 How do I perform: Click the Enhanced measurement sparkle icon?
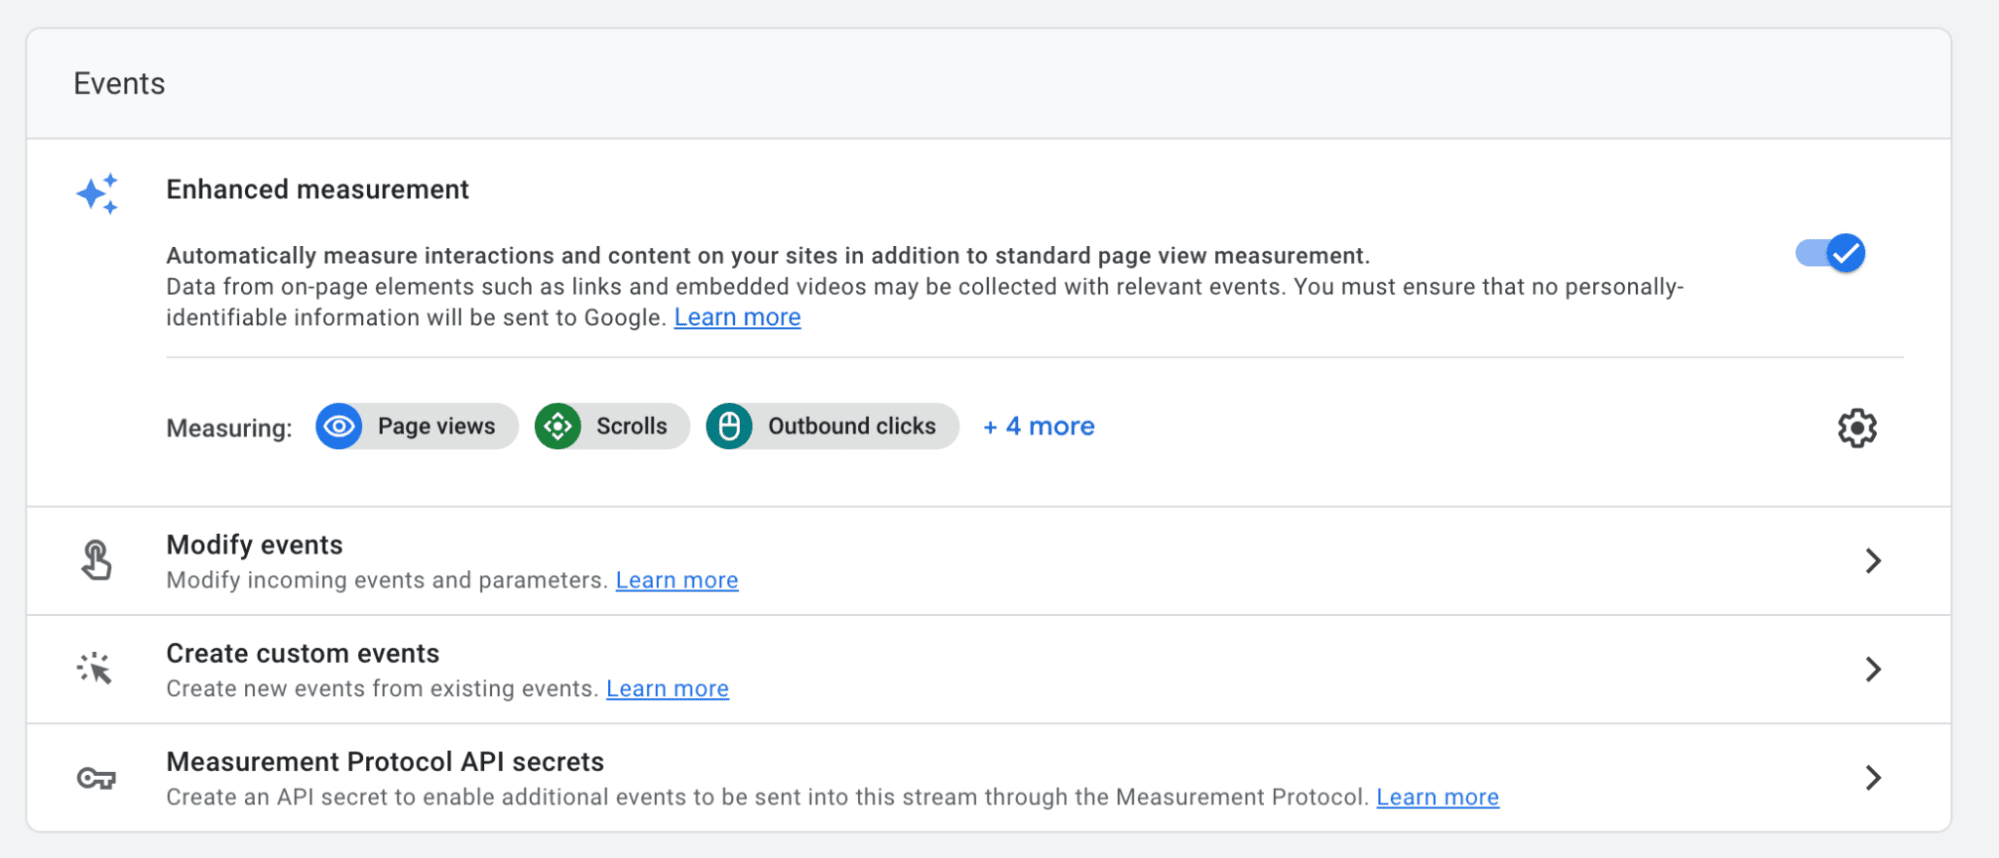coord(98,193)
